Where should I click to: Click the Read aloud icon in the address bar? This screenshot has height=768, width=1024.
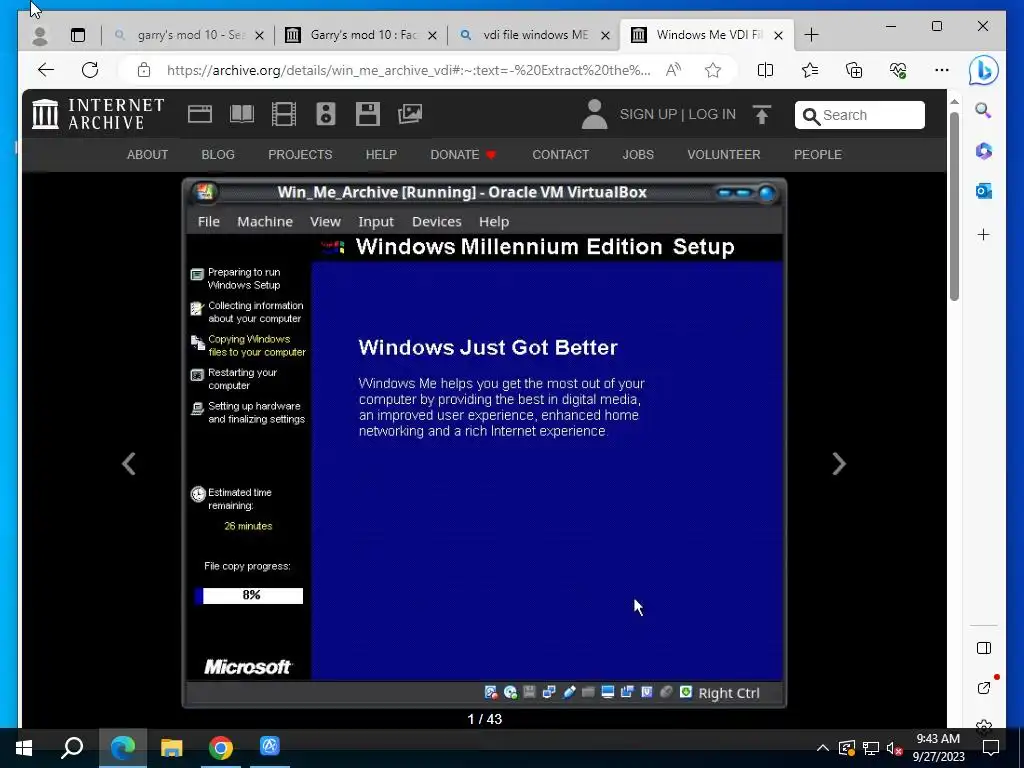pyautogui.click(x=673, y=70)
